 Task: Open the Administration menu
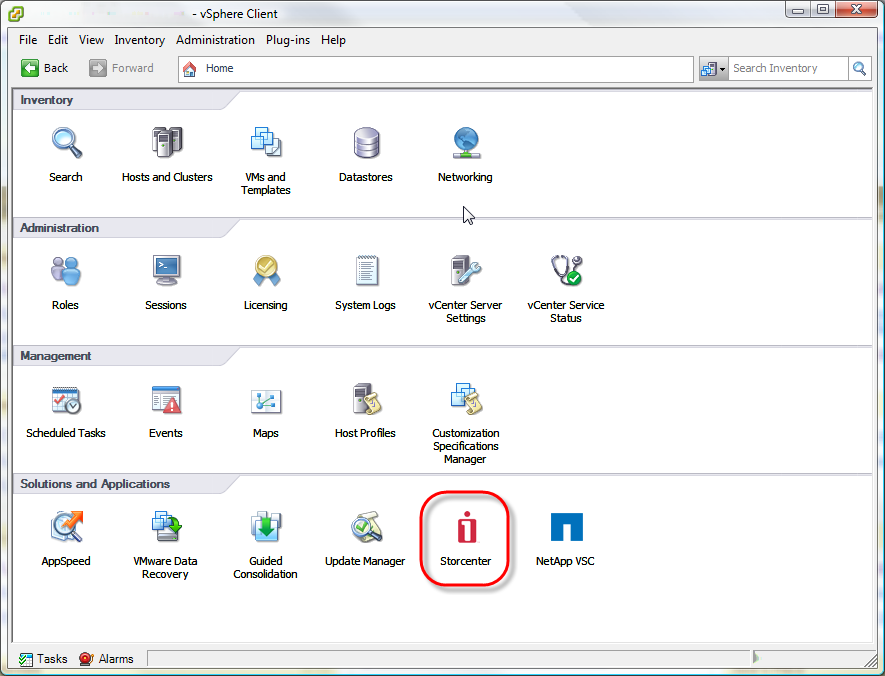point(215,40)
